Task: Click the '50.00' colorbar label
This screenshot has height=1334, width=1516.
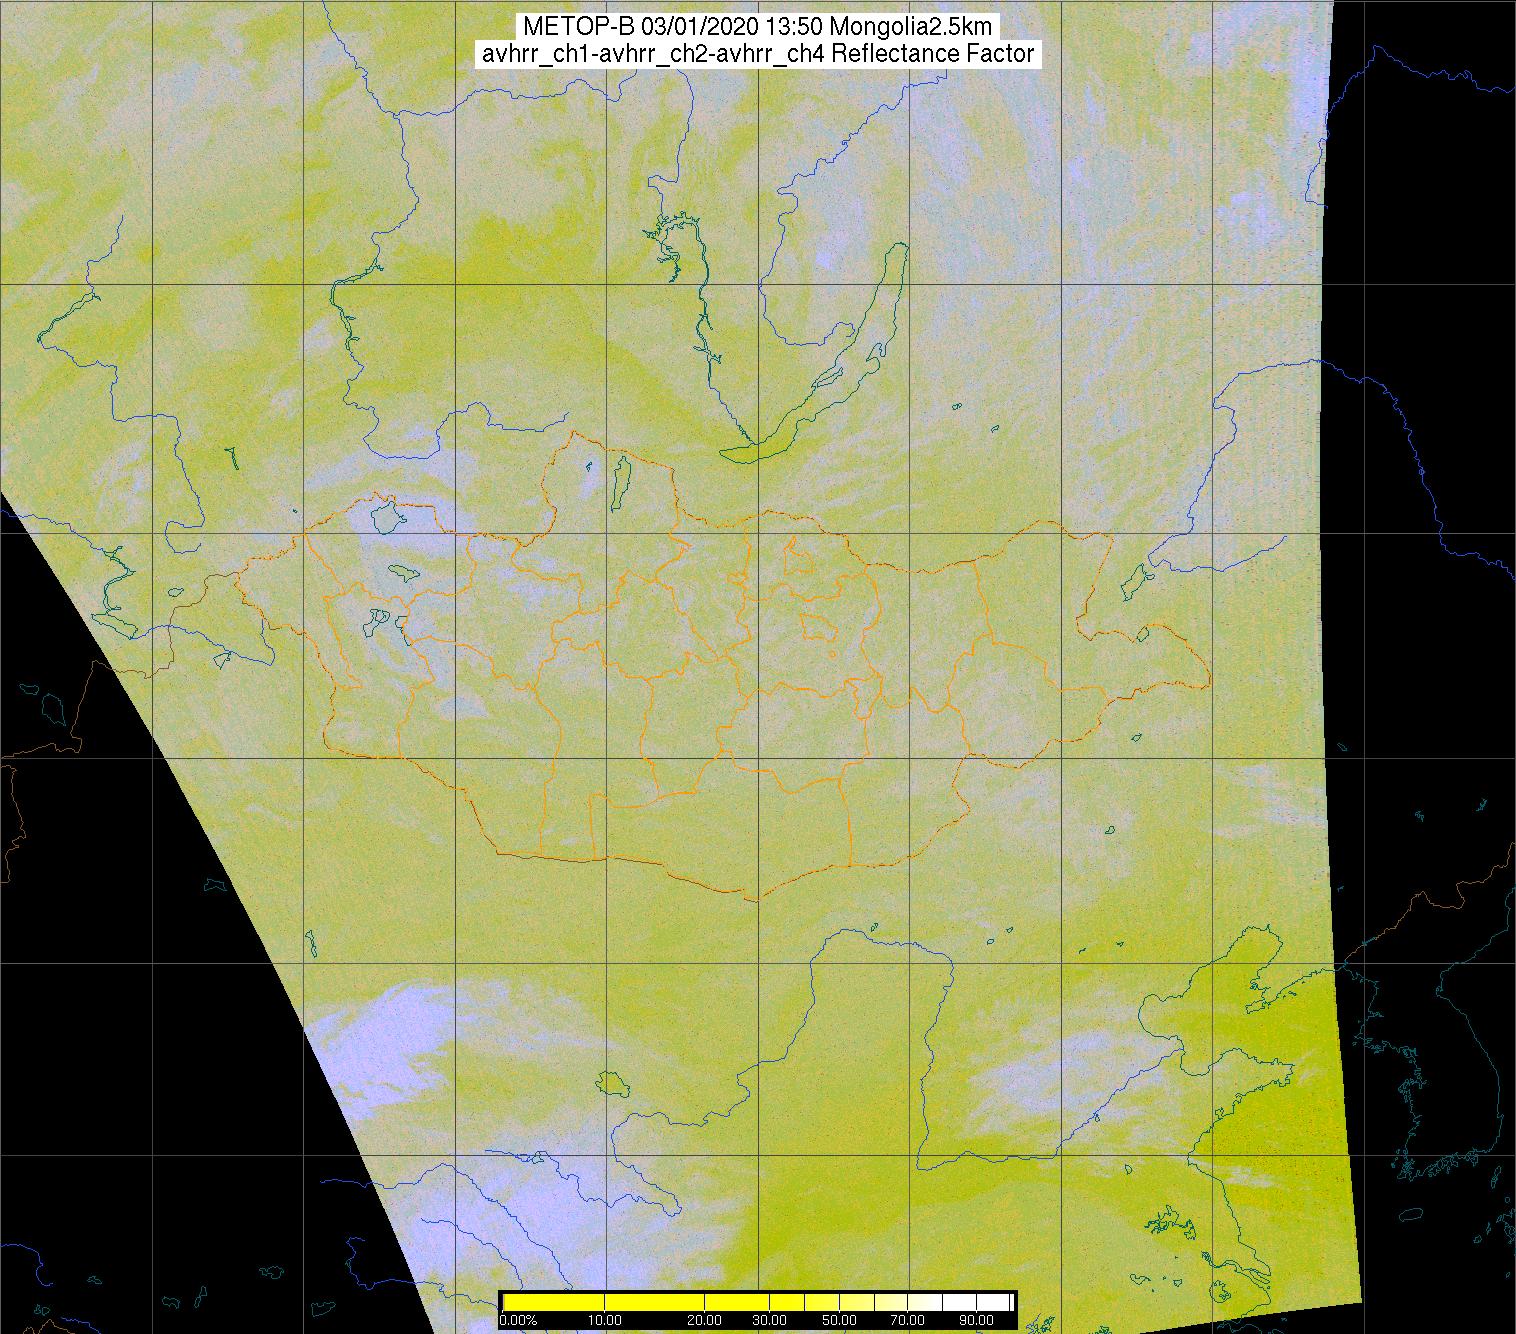Action: tap(839, 1320)
